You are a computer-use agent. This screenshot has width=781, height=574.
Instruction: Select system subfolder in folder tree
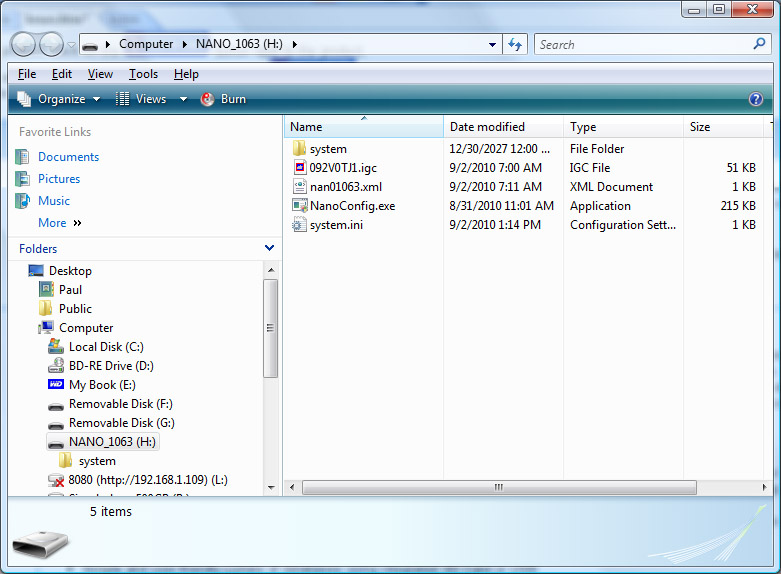pos(97,461)
